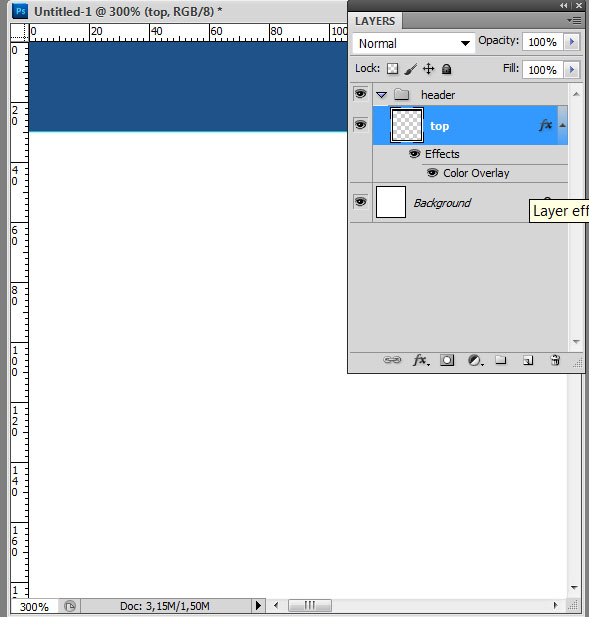This screenshot has height=617, width=589.
Task: Click the header group folder icon
Action: click(x=401, y=94)
